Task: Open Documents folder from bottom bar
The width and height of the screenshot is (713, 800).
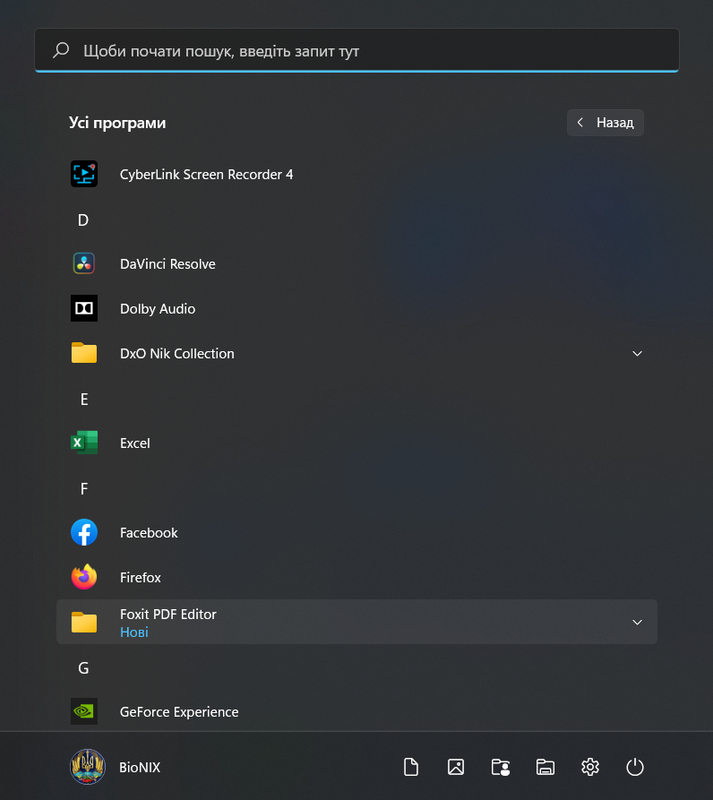Action: coord(411,767)
